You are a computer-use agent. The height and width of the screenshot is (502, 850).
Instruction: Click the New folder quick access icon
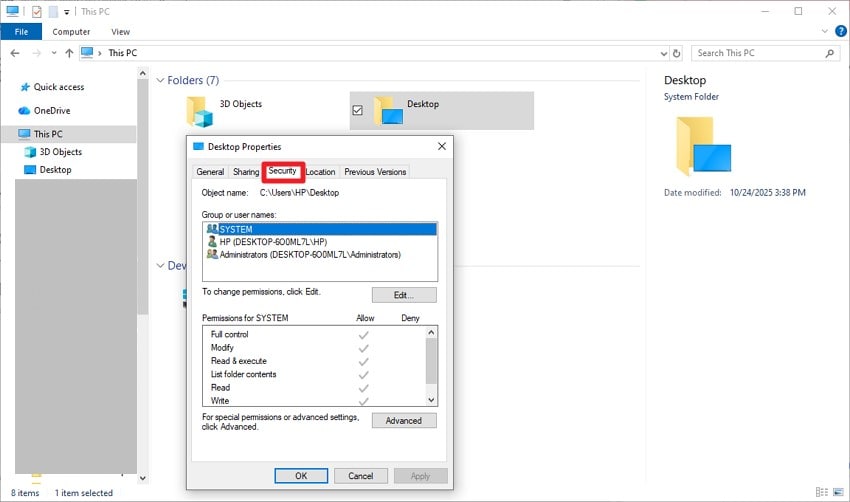53,11
